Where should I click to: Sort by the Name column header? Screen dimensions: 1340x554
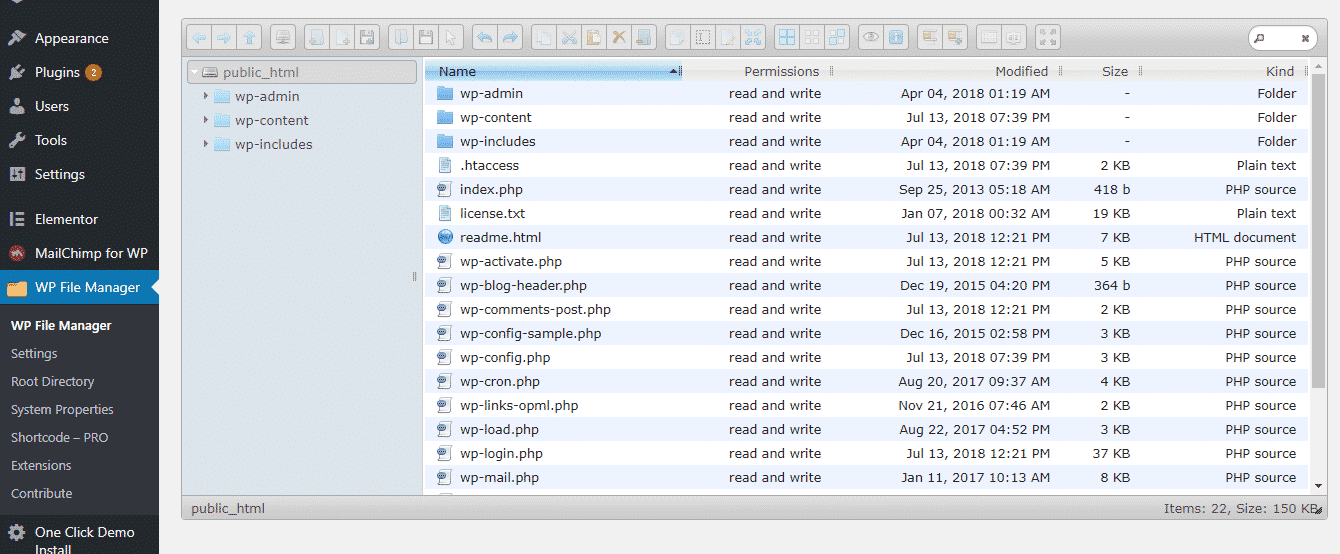click(x=553, y=71)
